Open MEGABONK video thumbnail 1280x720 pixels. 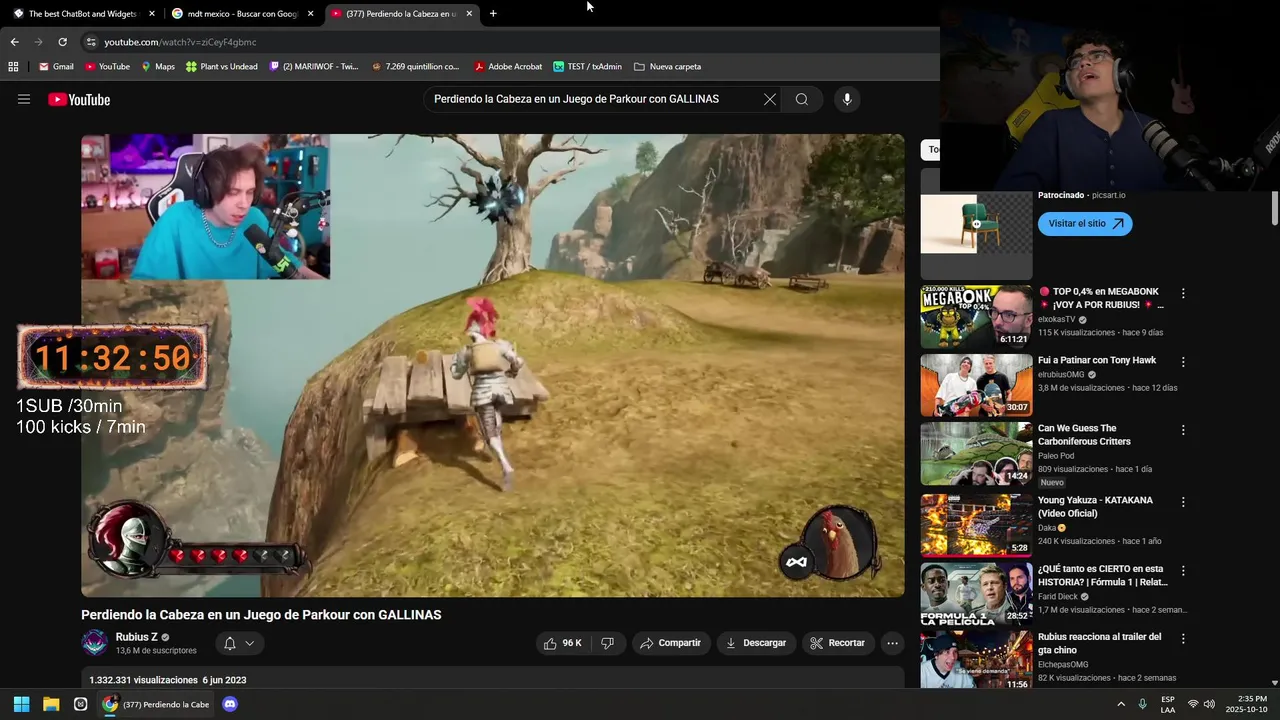(x=976, y=316)
